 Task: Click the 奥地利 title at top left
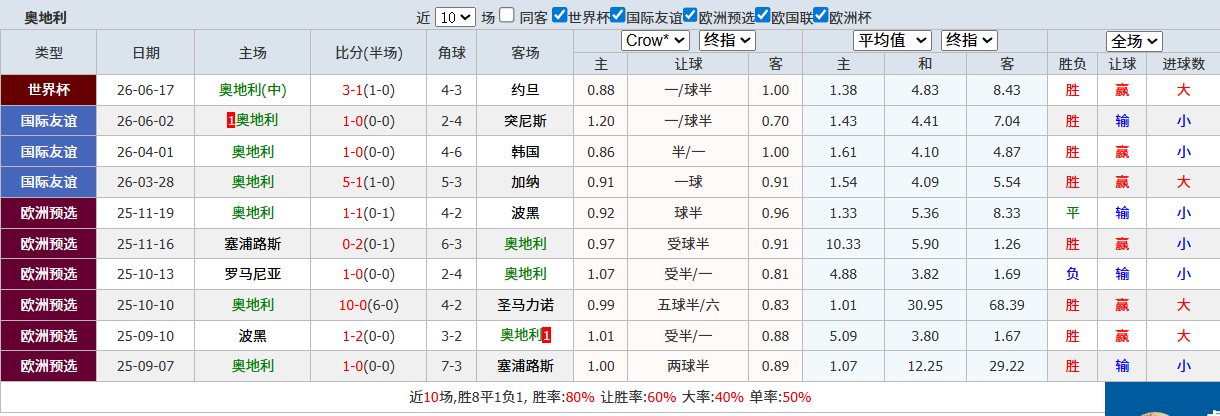[x=47, y=17]
